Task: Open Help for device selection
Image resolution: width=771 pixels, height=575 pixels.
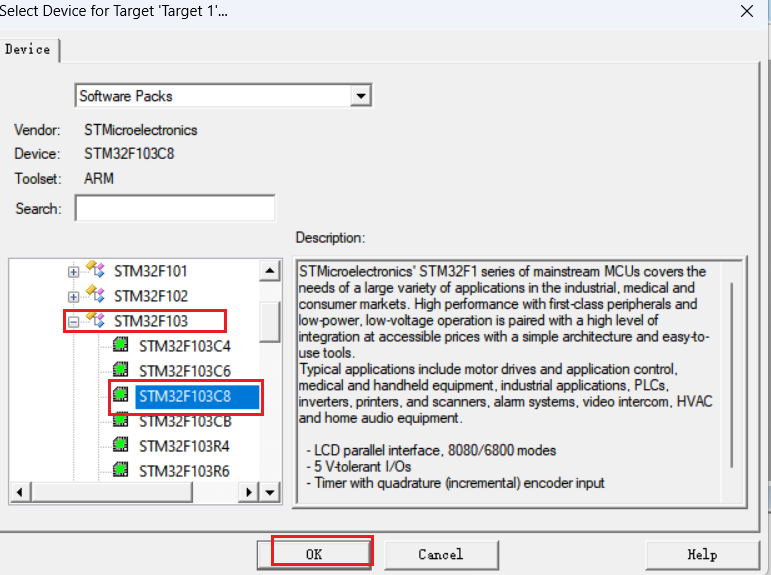Action: click(x=702, y=555)
